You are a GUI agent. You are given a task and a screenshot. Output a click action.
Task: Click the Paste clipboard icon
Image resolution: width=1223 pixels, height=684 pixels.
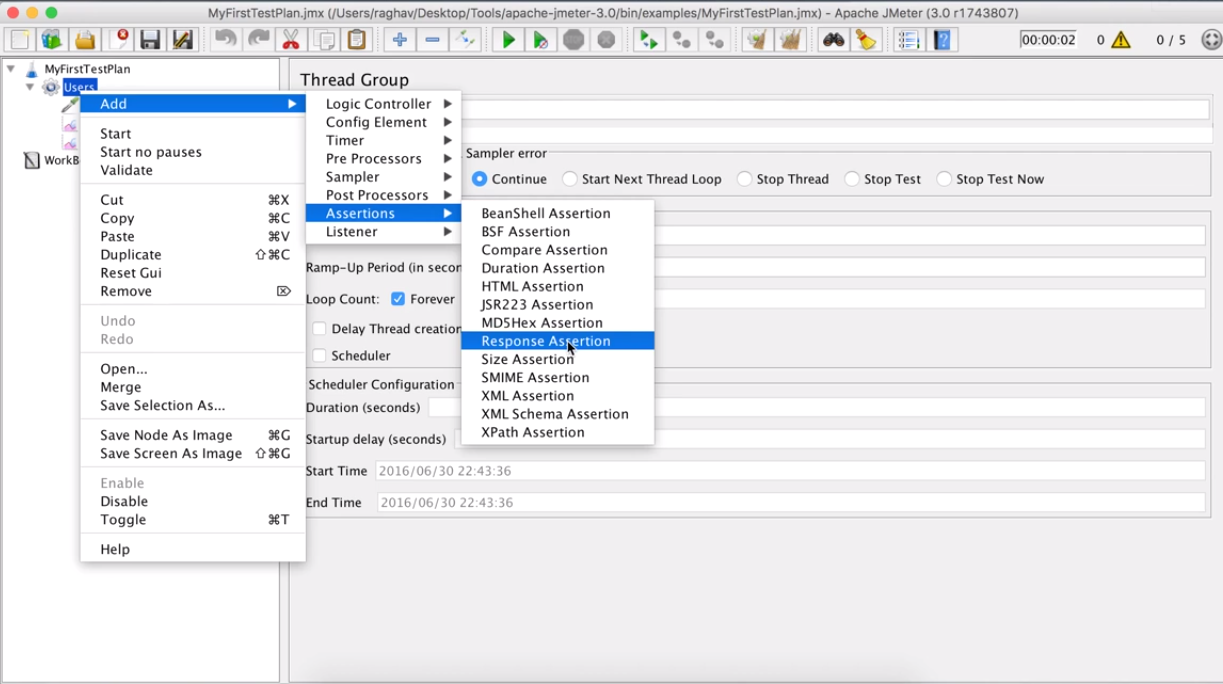[x=356, y=40]
